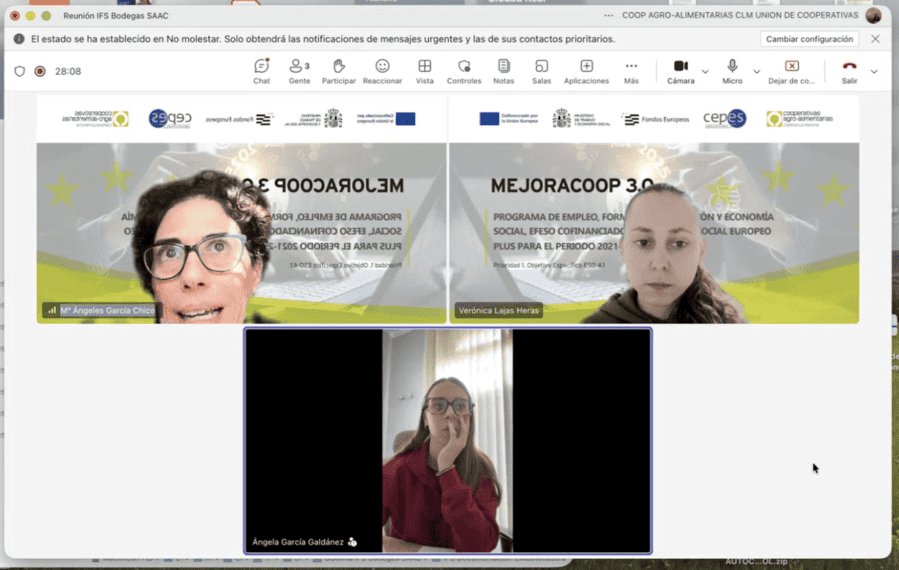899x570 pixels.
Task: Open the Aplicaciones add-ons
Action: 586,71
